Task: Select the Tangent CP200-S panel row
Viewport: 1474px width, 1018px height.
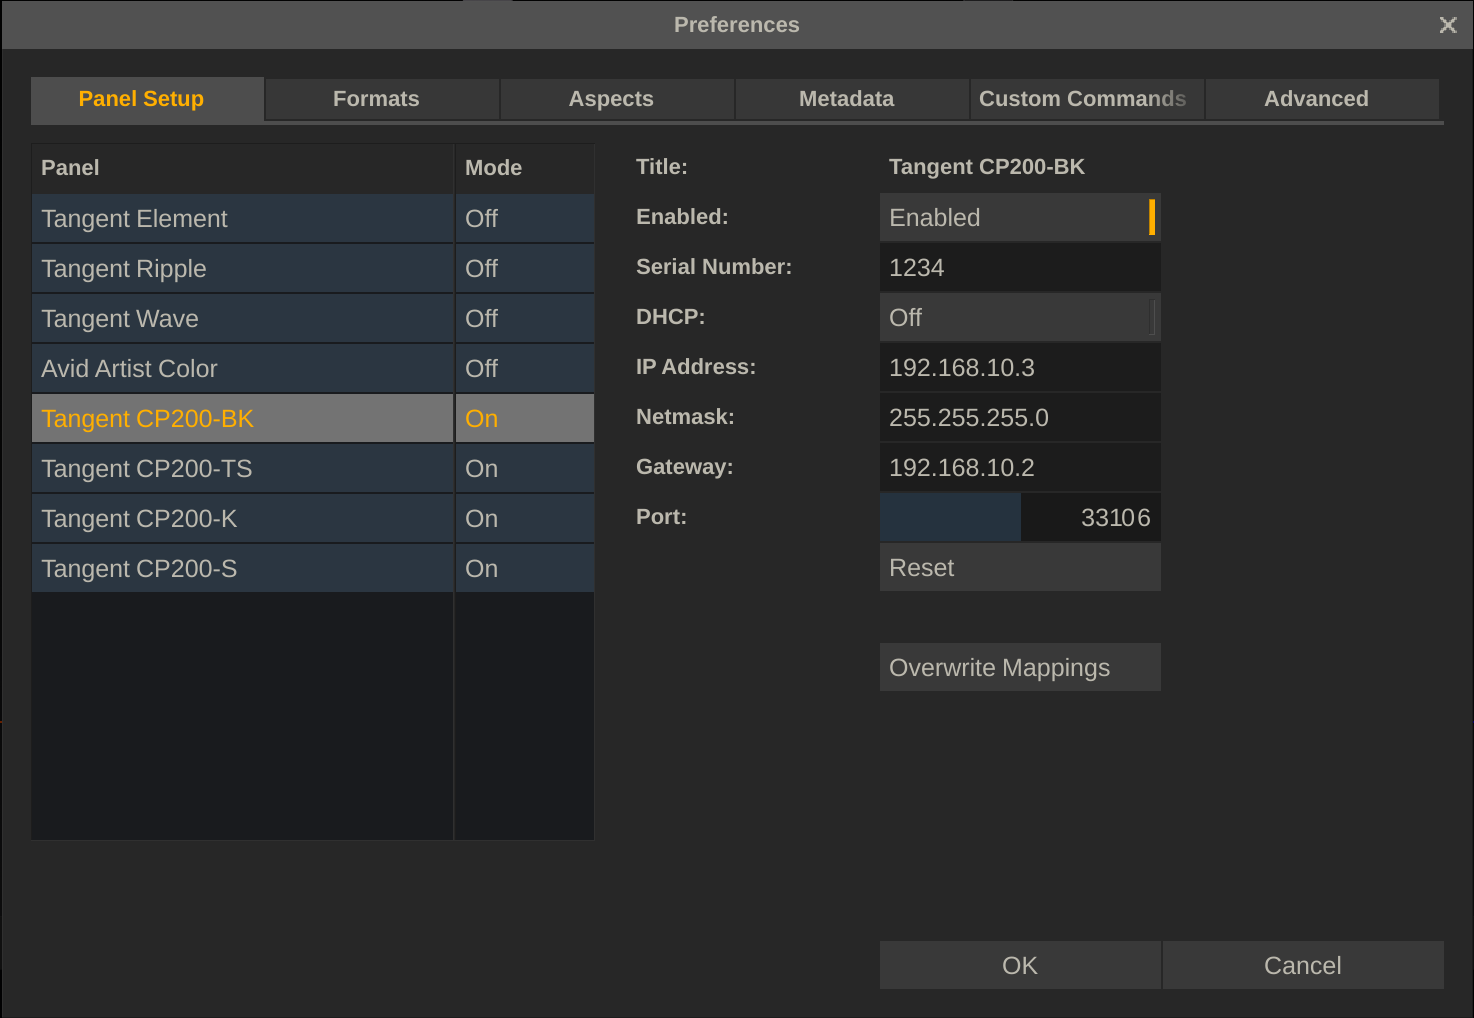Action: tap(243, 568)
